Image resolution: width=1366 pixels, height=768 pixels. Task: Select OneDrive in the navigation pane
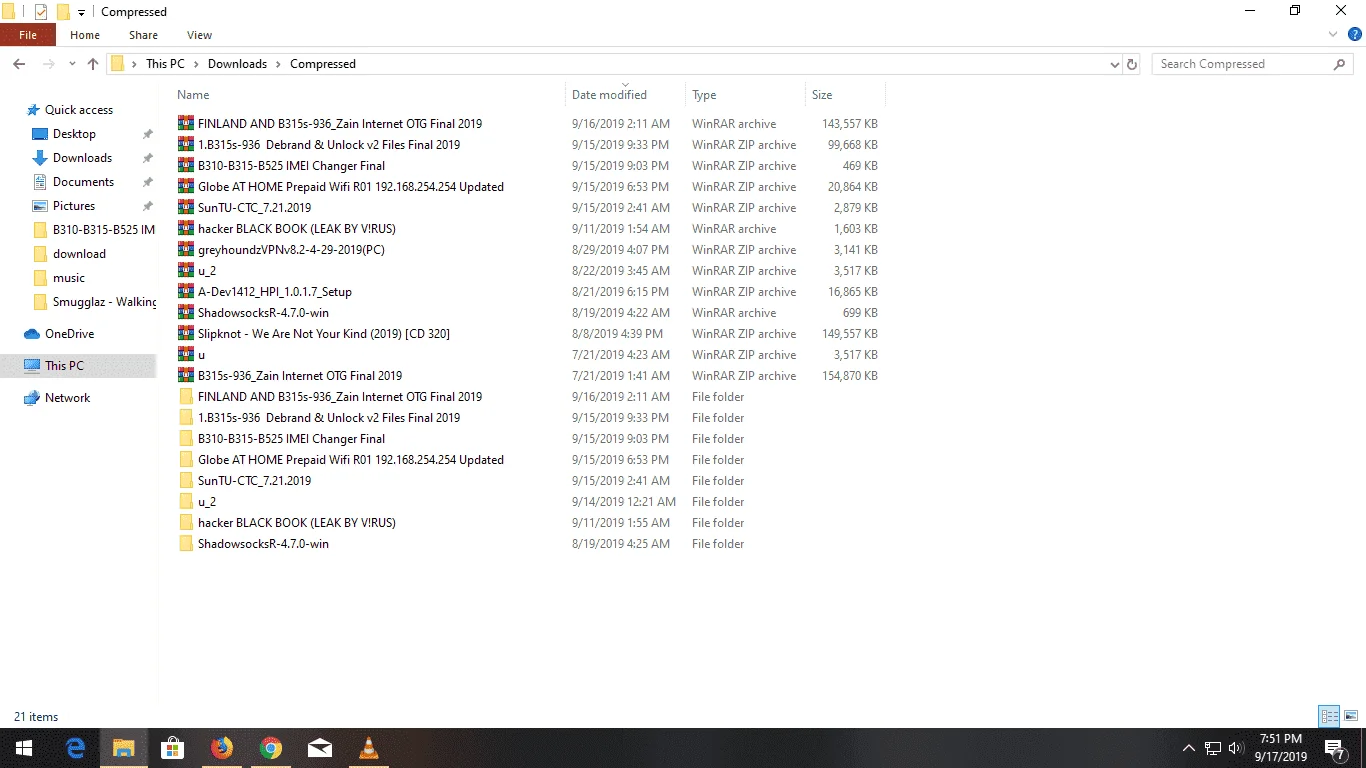coord(69,334)
